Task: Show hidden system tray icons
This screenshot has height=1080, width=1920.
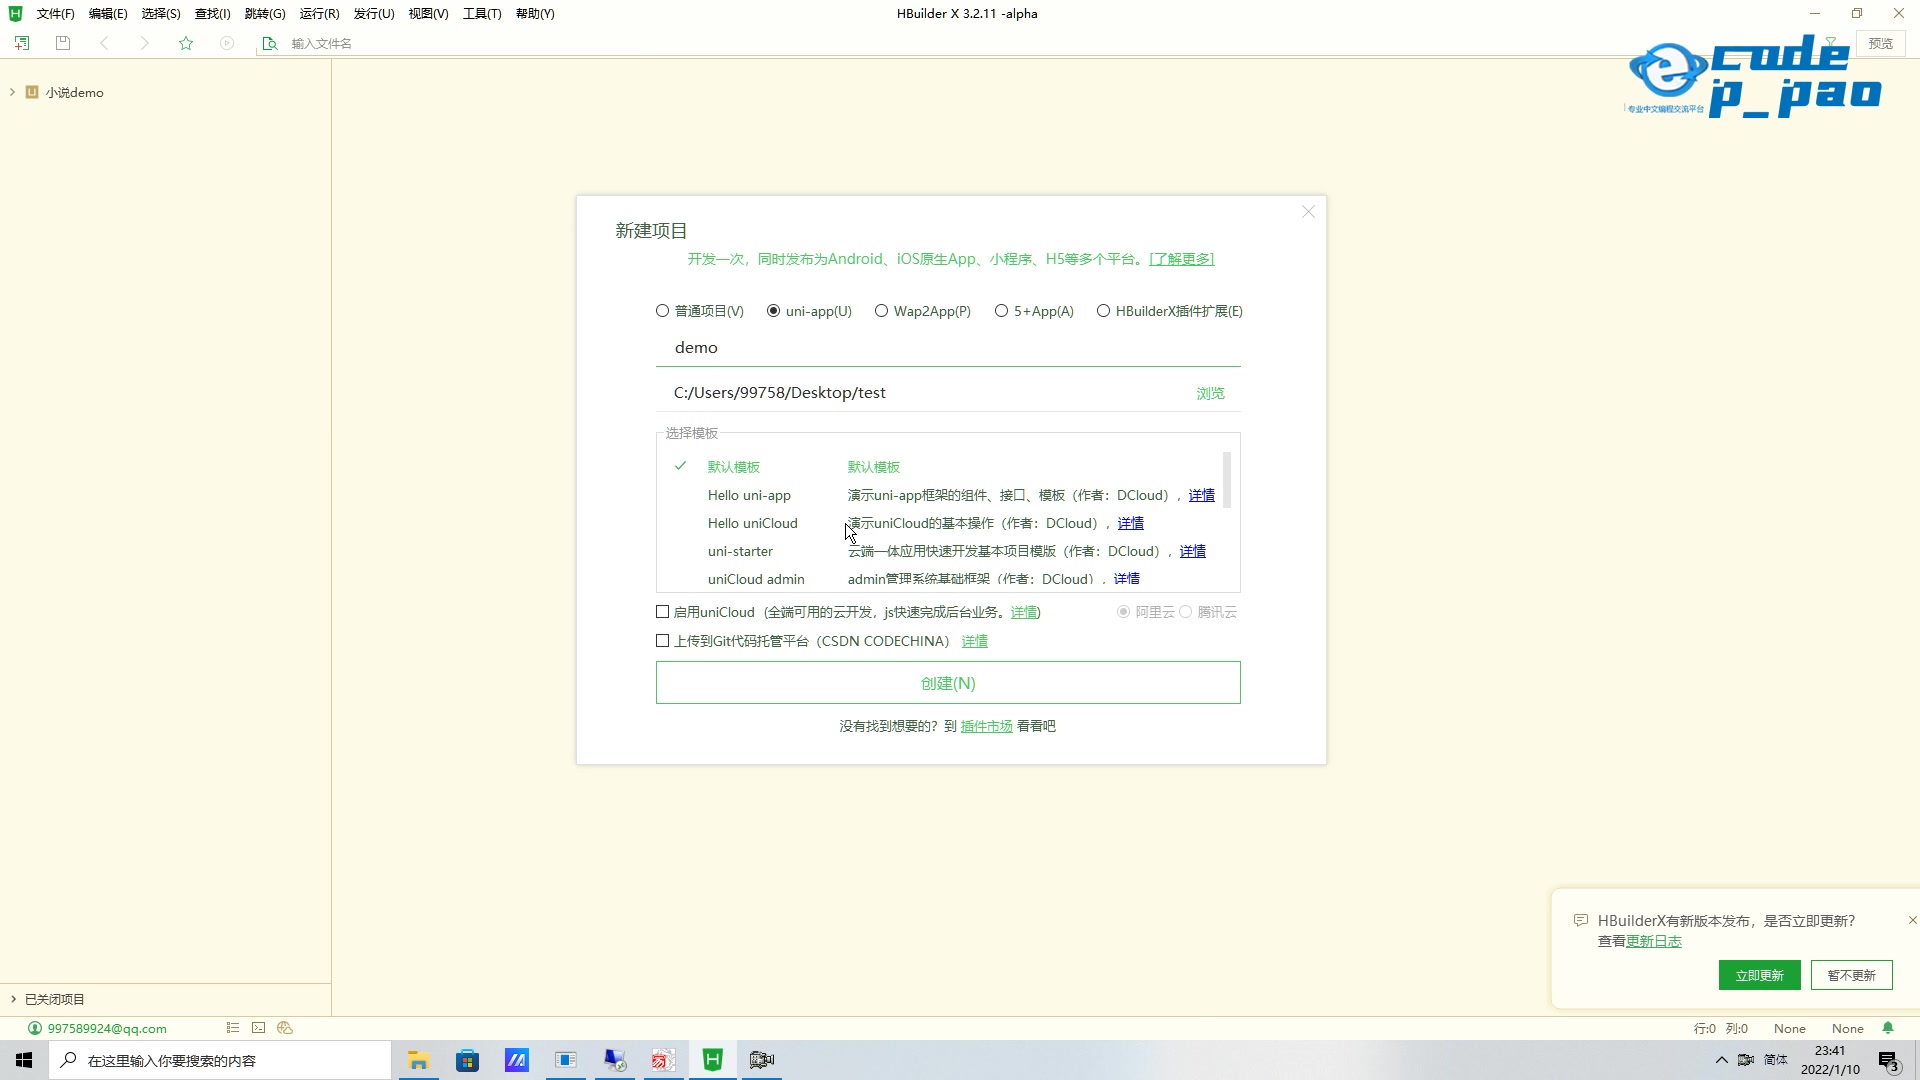Action: 1721,1060
